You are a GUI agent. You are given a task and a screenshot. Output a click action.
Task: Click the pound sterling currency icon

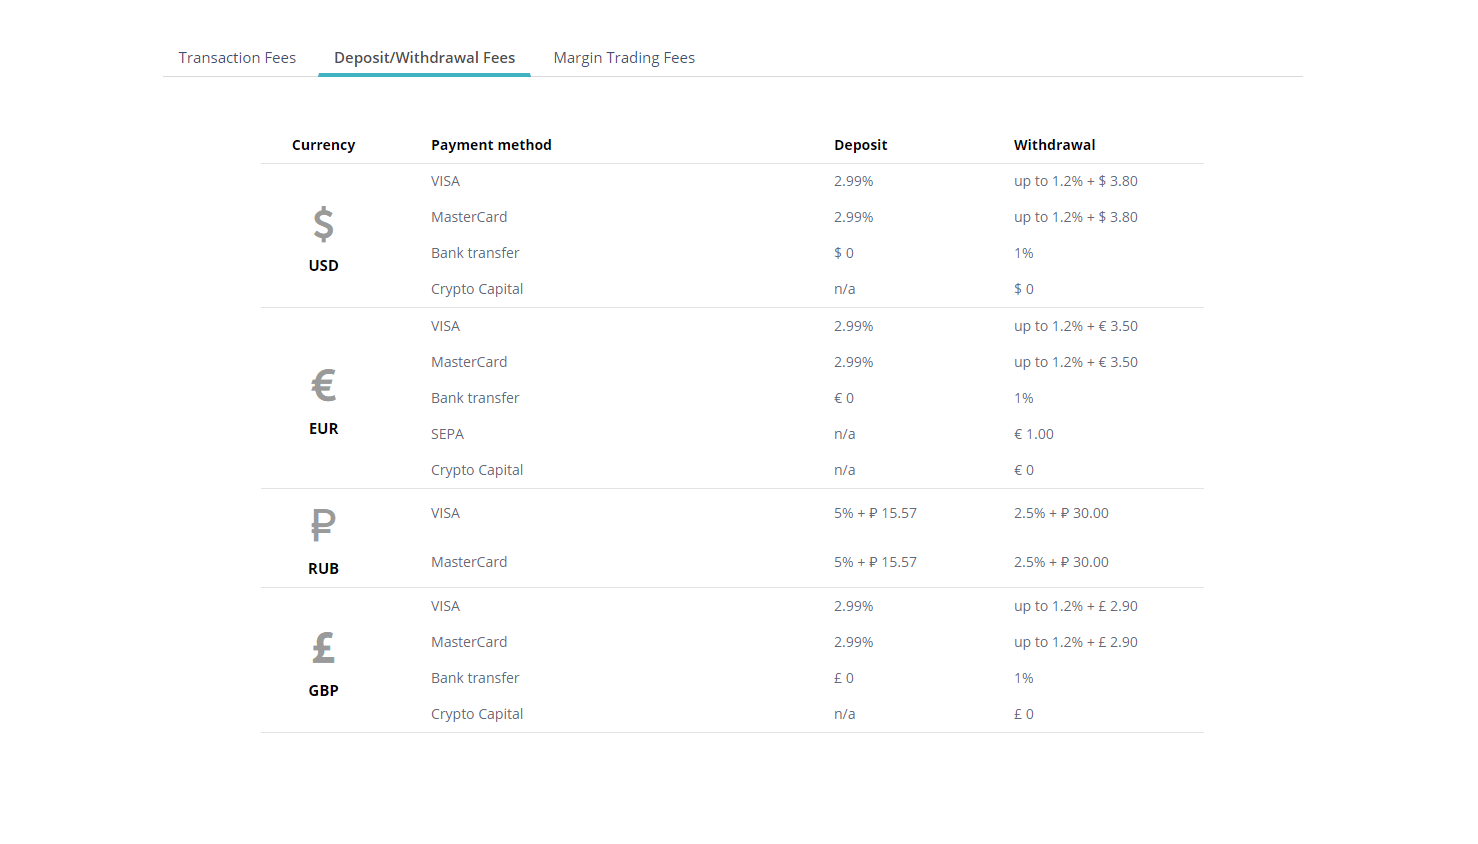pyautogui.click(x=323, y=648)
